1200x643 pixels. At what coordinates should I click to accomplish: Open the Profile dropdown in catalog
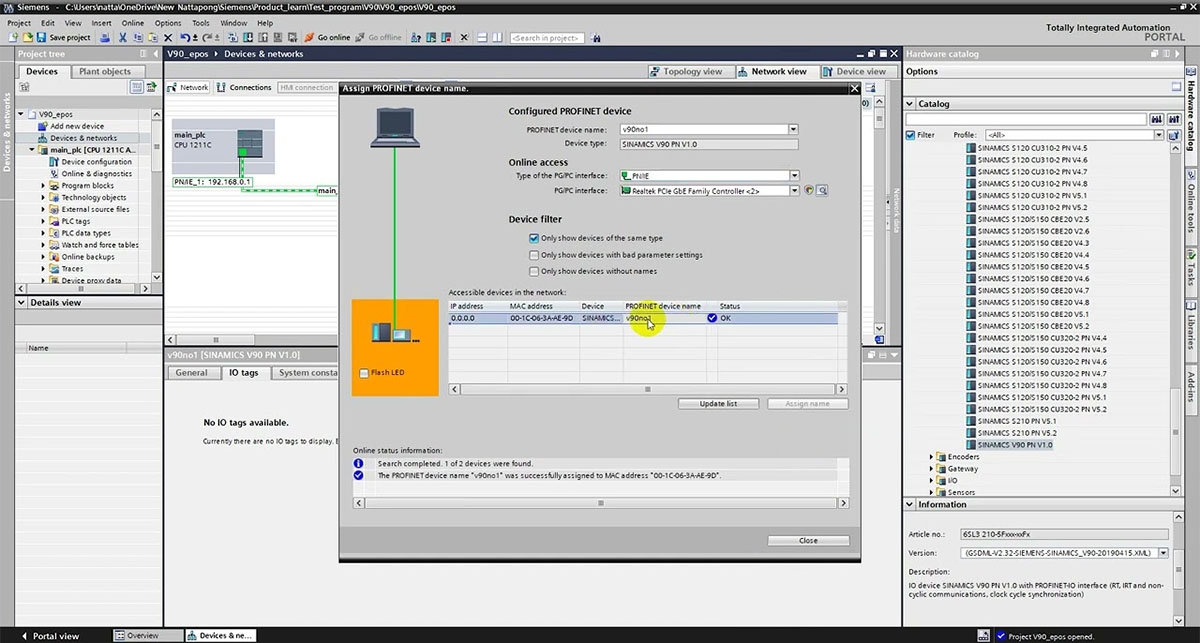point(1159,135)
